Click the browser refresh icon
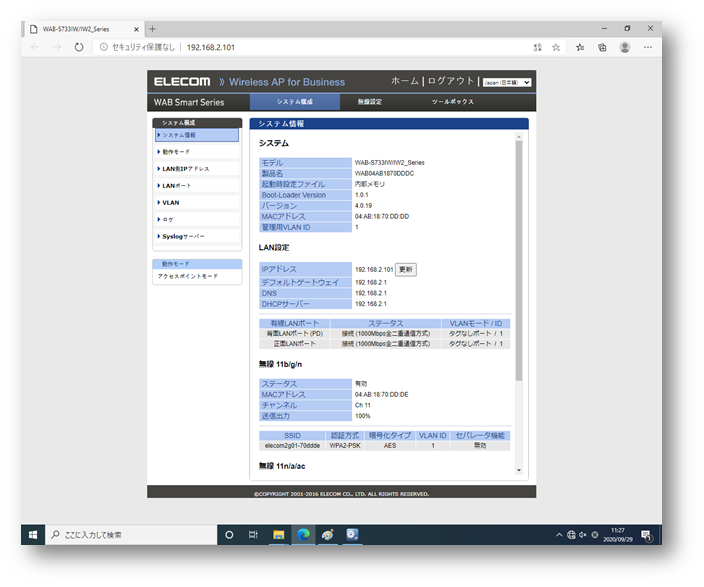Image resolution: width=704 pixels, height=587 pixels. [x=79, y=47]
